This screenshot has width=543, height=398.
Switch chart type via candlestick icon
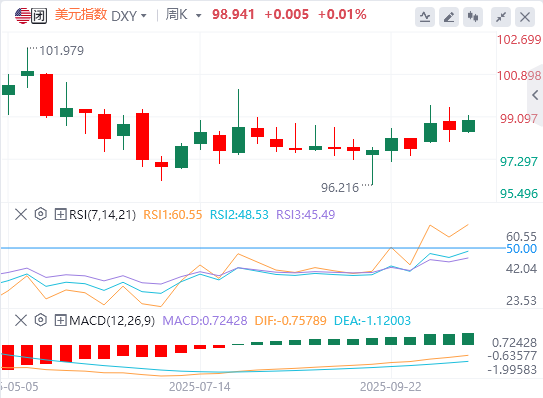[x=473, y=17]
